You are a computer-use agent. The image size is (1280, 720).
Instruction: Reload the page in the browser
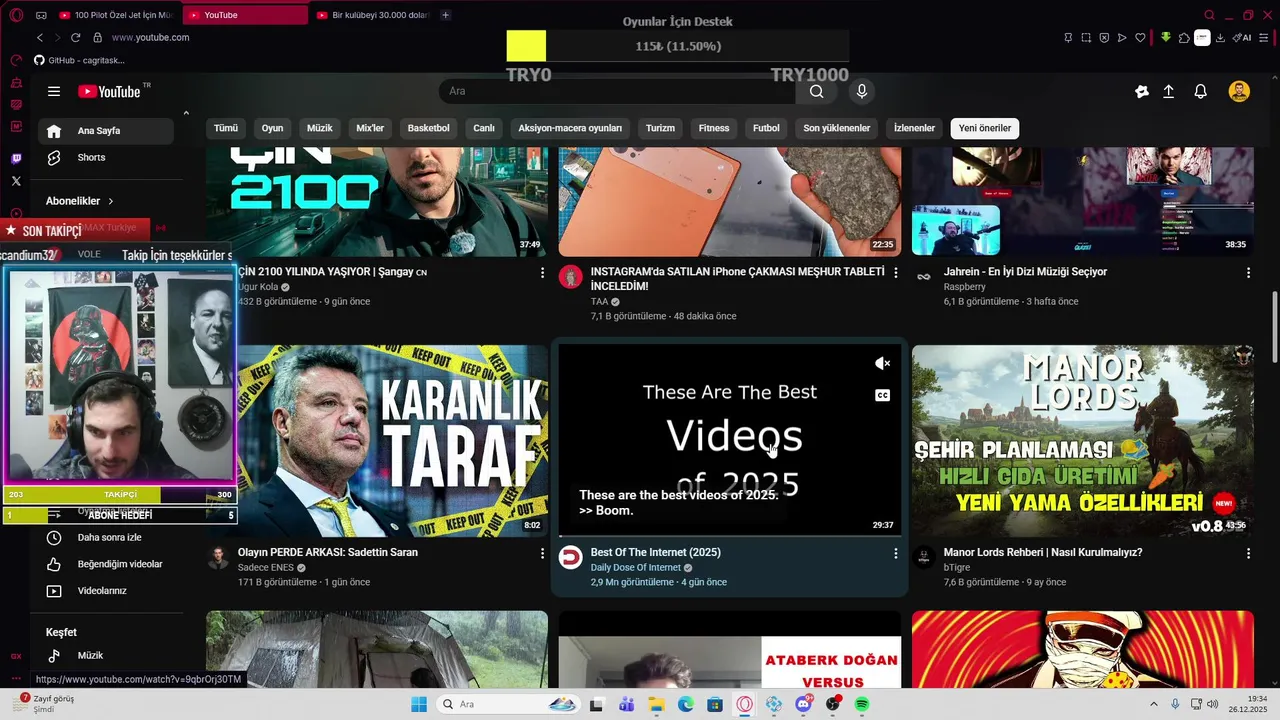(75, 37)
